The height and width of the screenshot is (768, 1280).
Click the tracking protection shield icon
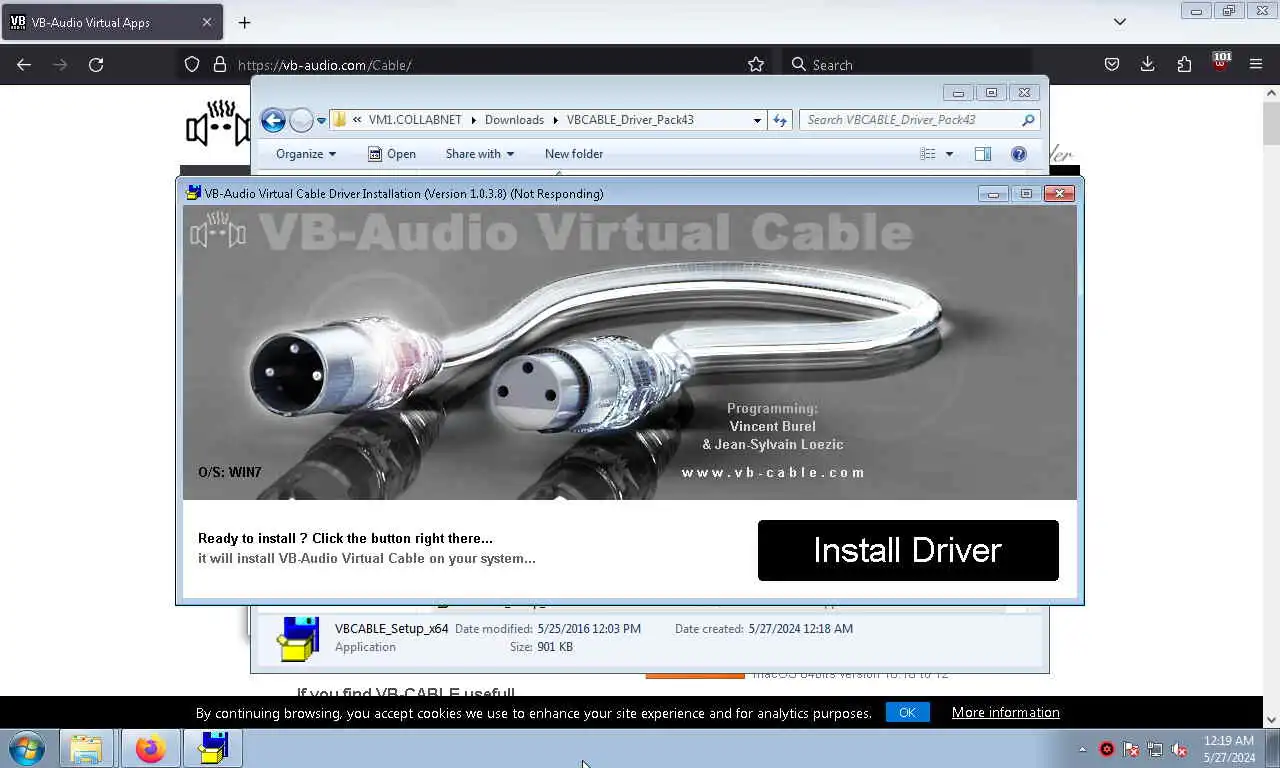coord(192,64)
